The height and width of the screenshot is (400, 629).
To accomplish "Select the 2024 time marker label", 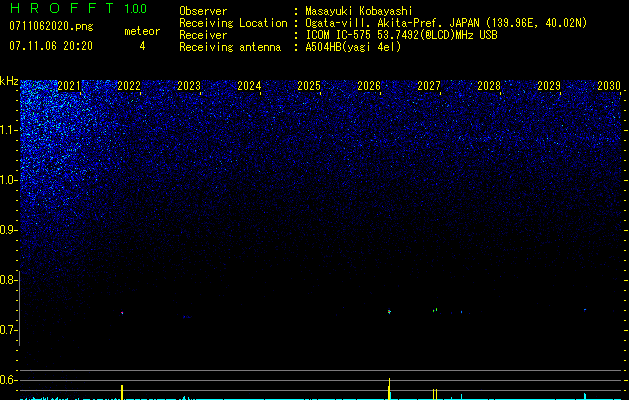I will 249,86.
